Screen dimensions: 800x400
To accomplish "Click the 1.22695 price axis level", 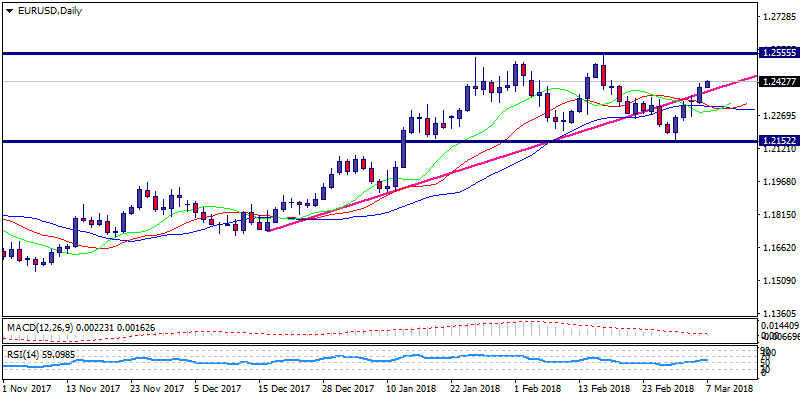I will tap(777, 116).
